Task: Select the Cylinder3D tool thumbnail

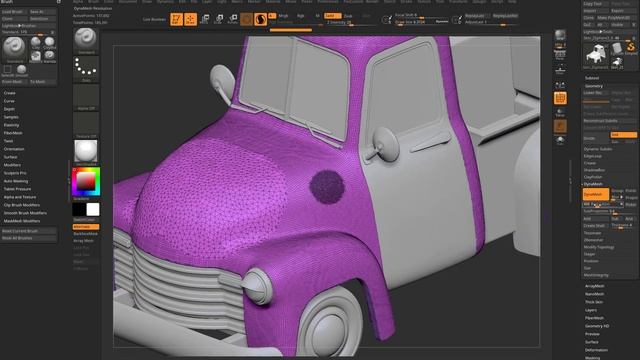Action: (x=617, y=49)
